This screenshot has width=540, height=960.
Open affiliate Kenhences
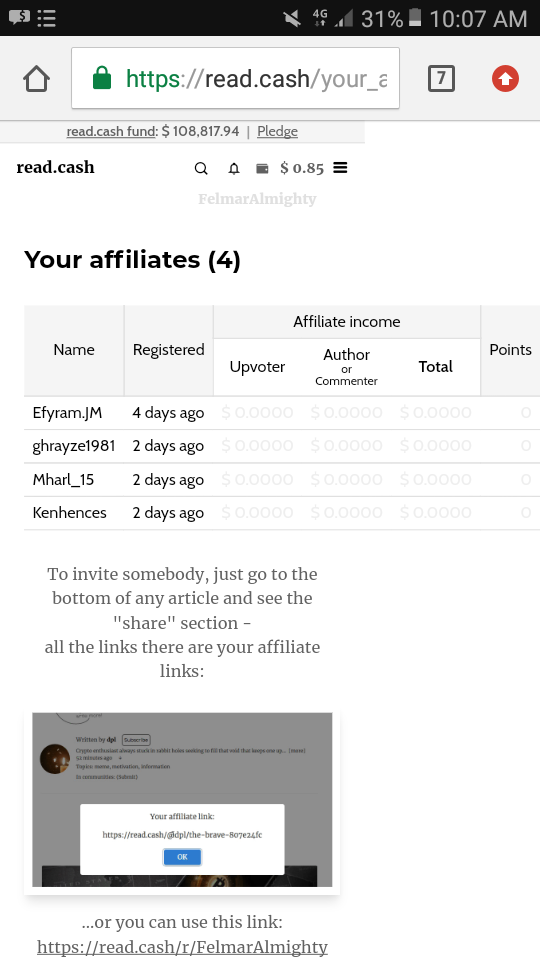click(69, 512)
